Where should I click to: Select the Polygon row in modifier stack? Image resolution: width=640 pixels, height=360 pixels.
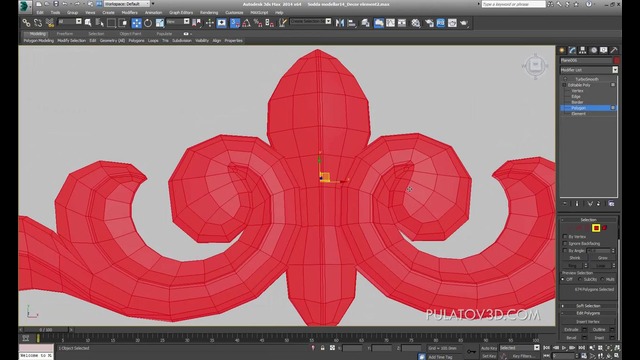(588, 108)
